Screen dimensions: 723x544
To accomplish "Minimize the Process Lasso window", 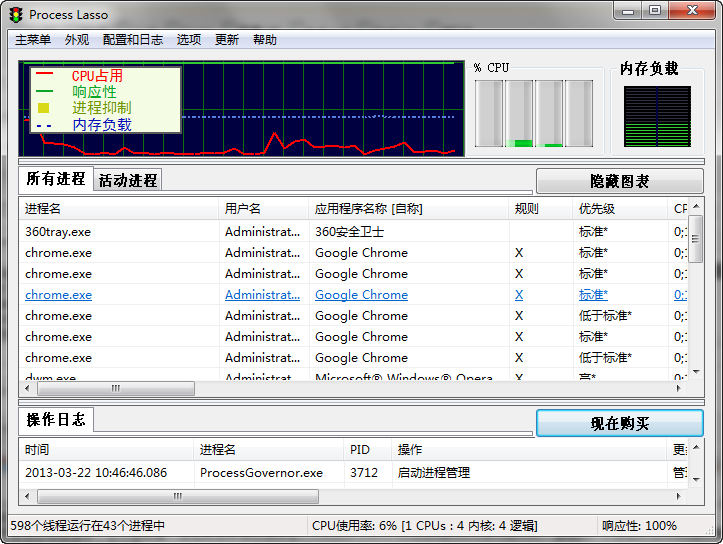I will (x=628, y=11).
